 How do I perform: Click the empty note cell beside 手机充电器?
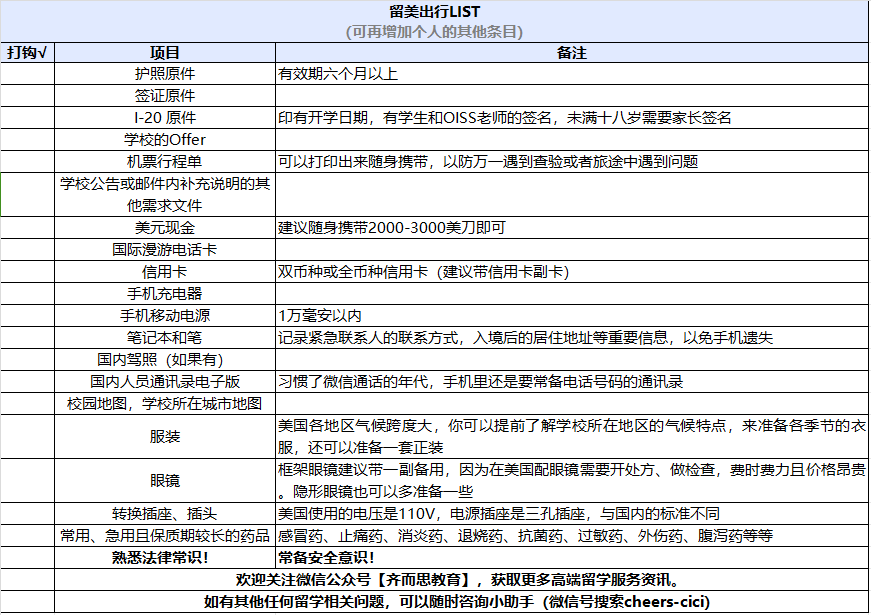[x=572, y=293]
